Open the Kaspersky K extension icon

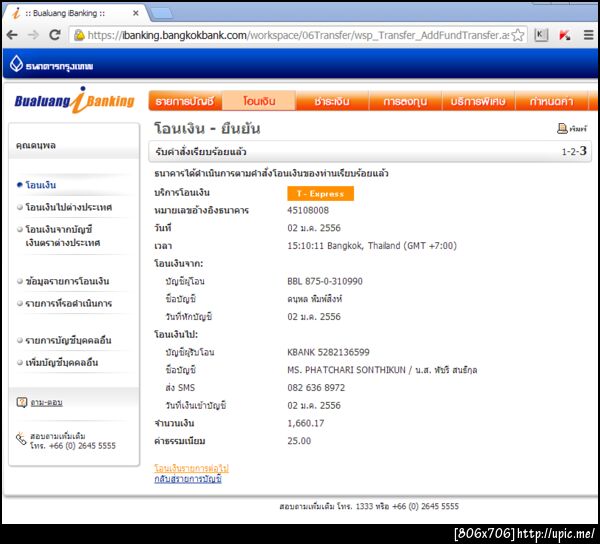click(541, 35)
